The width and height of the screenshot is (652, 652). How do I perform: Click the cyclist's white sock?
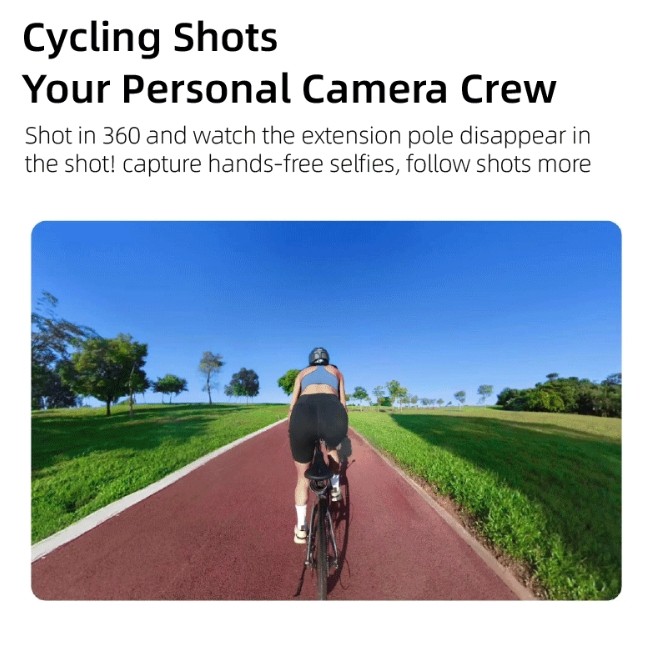[x=301, y=516]
